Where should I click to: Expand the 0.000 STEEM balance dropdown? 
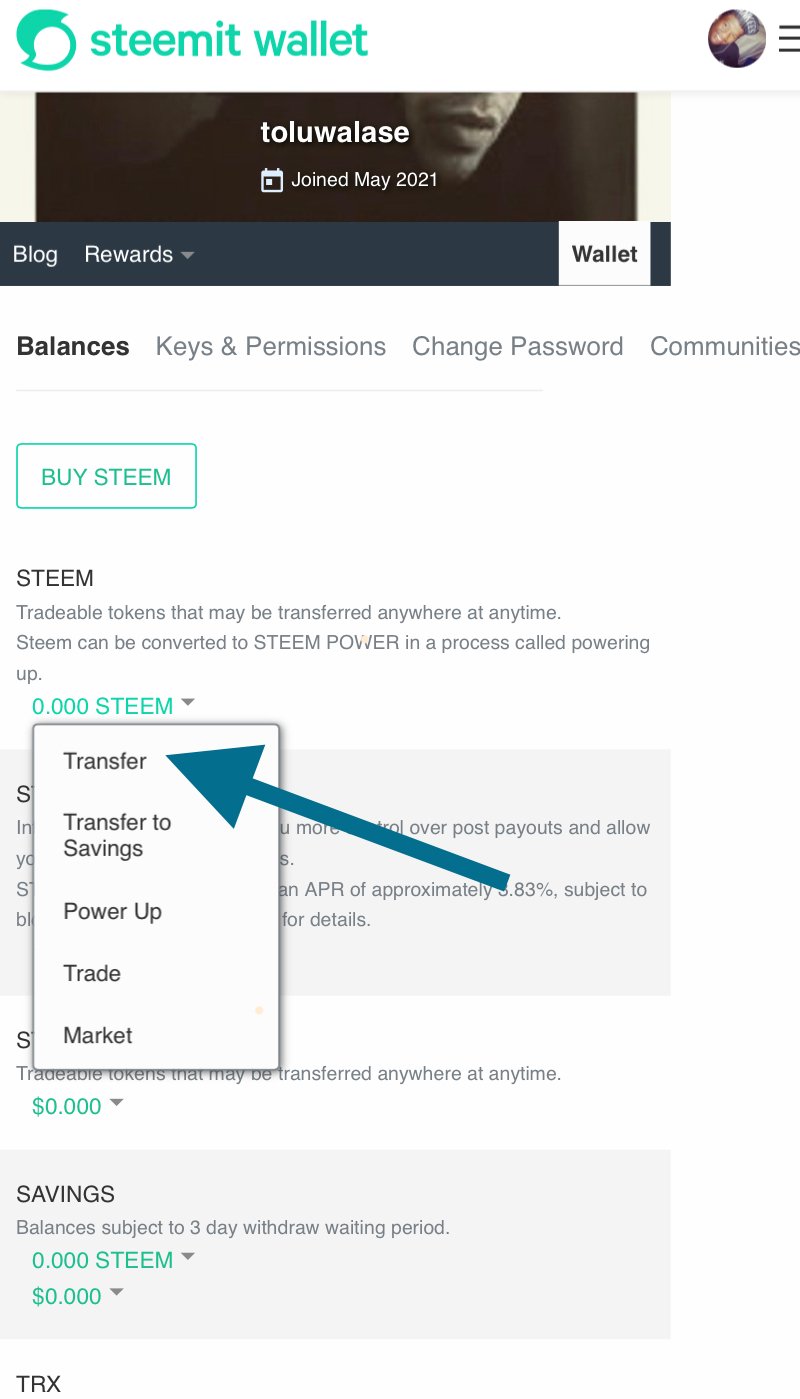click(x=114, y=706)
